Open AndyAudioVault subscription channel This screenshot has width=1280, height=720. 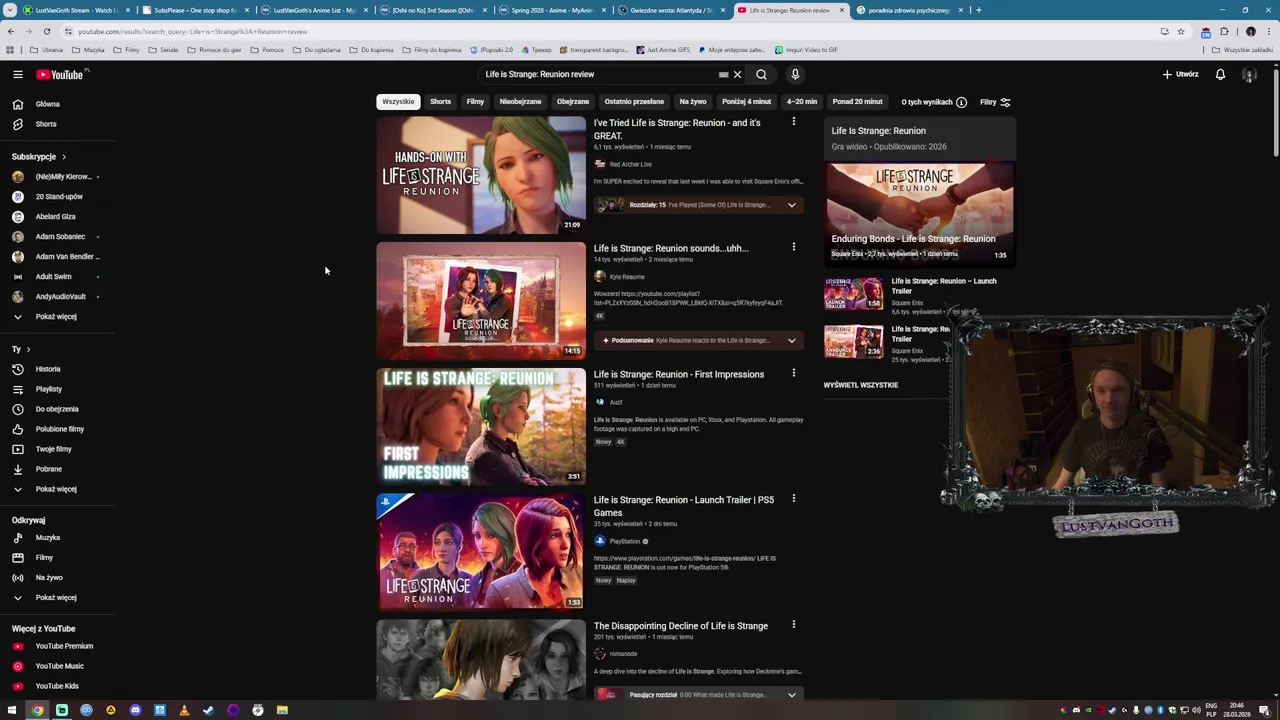(57, 296)
